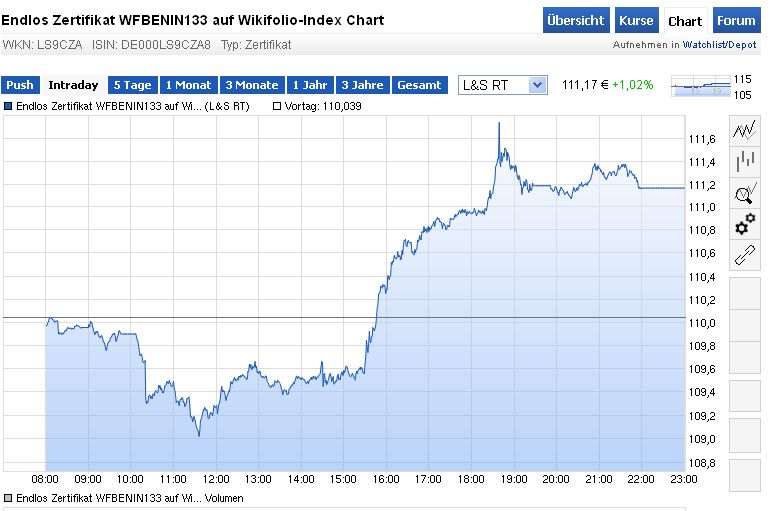Select the line chart type icon

[x=745, y=131]
